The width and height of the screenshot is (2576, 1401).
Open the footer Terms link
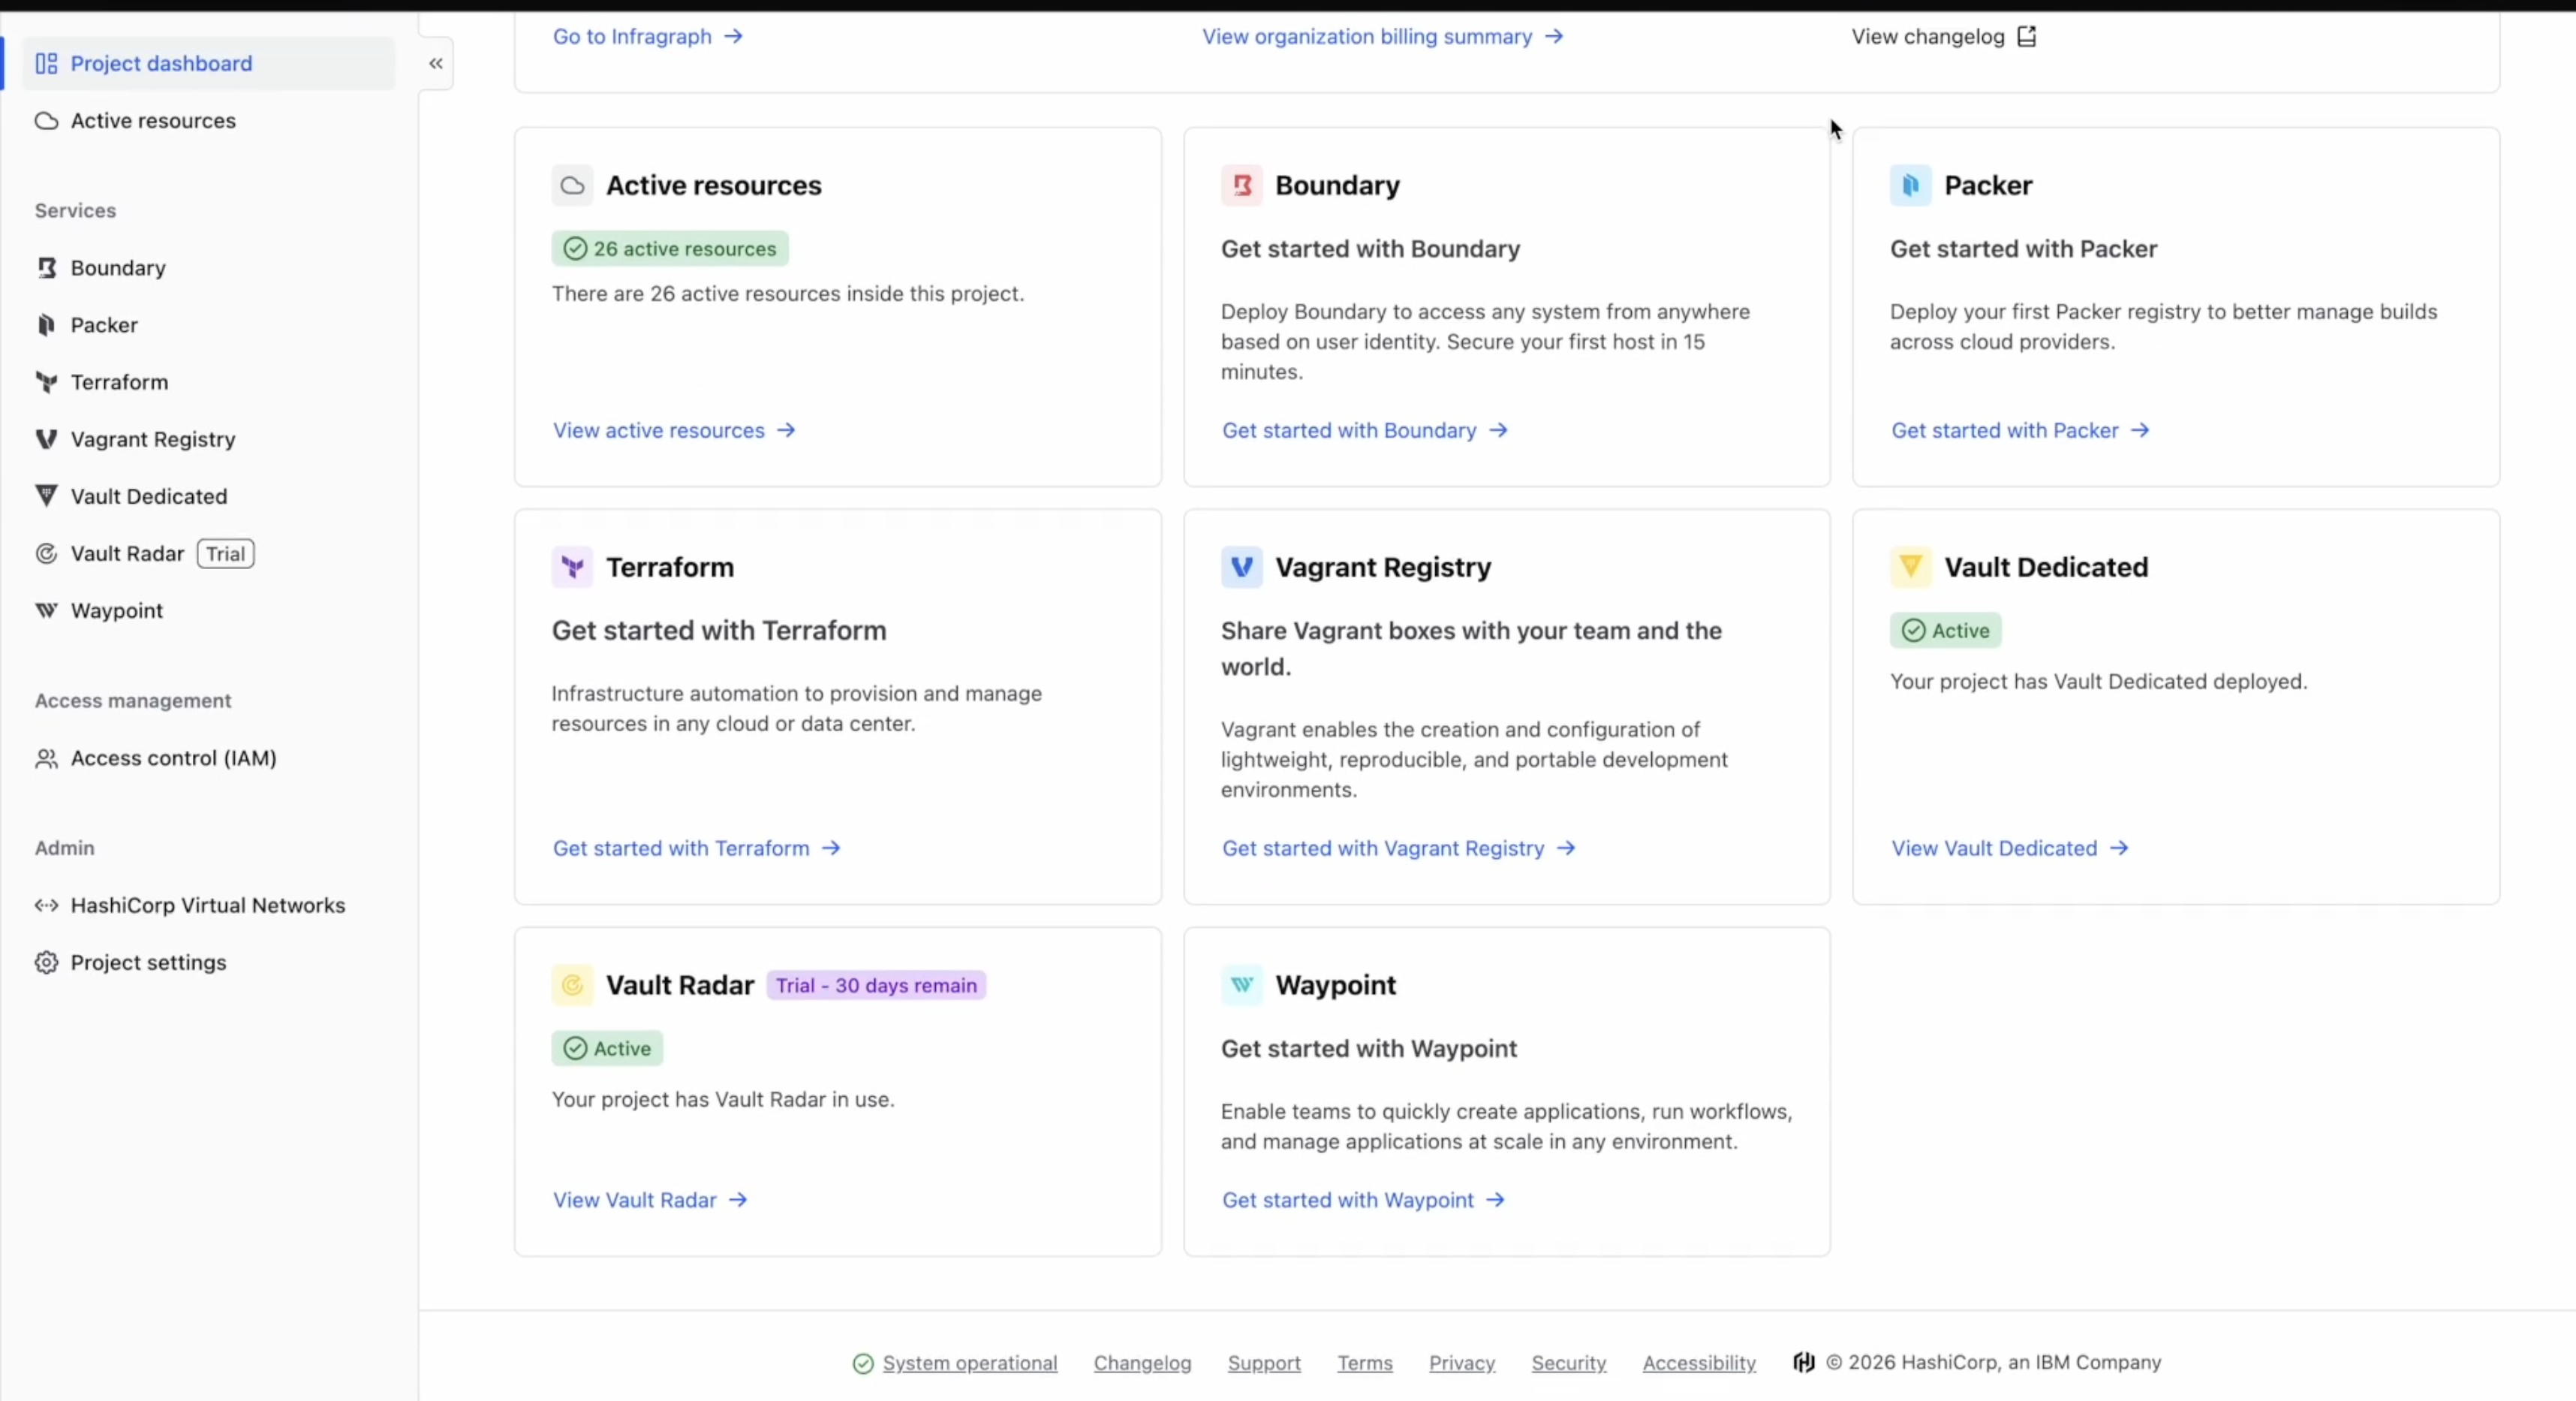pyautogui.click(x=1365, y=1363)
